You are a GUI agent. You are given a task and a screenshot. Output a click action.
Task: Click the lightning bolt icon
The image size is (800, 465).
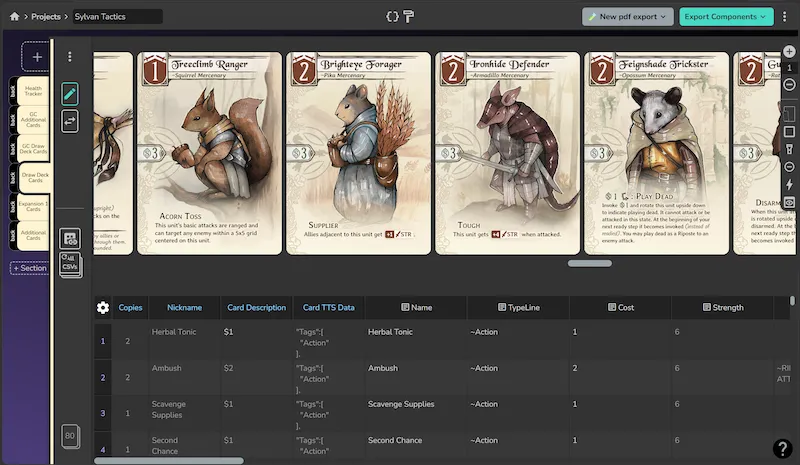789,184
